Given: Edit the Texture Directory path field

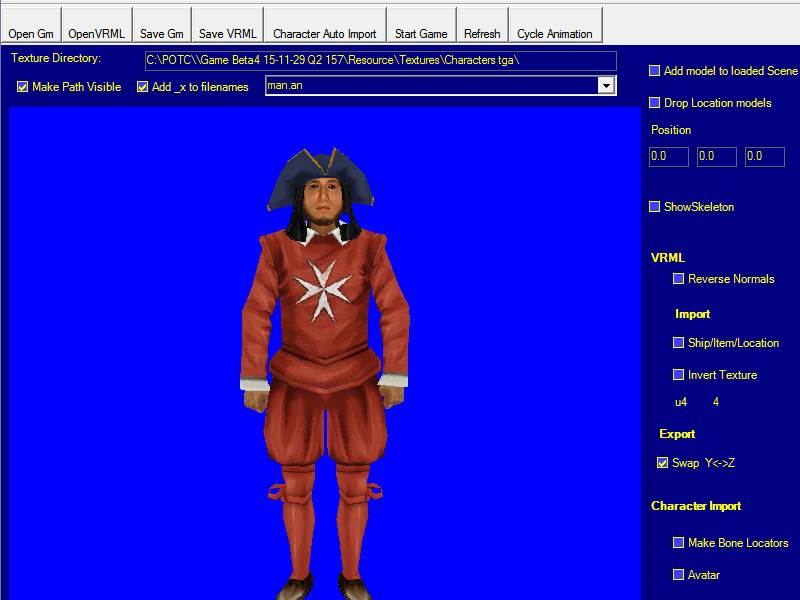Looking at the screenshot, I should click(x=380, y=61).
